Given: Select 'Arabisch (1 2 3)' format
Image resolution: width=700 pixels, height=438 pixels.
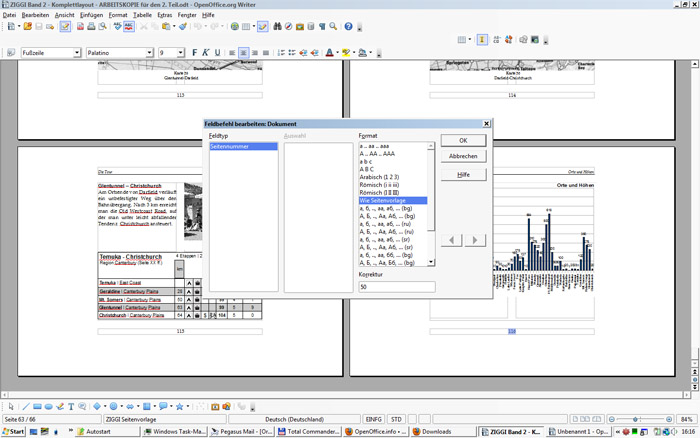Looking at the screenshot, I should 380,177.
